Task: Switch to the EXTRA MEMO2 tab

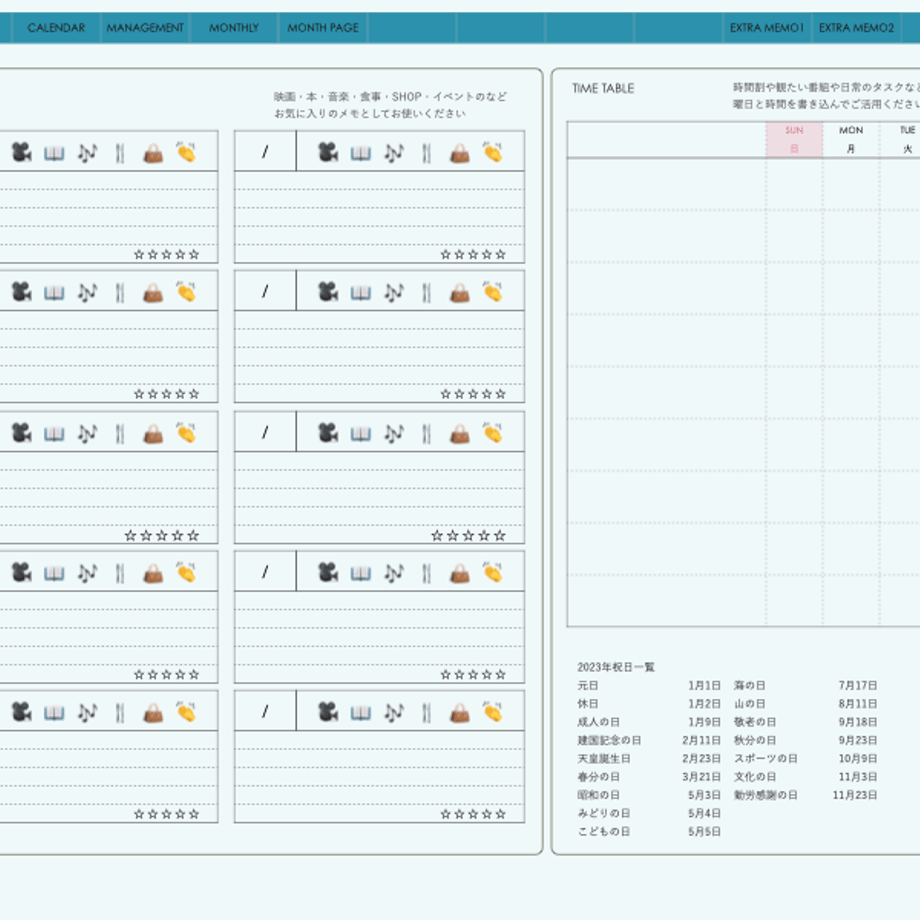Action: 856,28
